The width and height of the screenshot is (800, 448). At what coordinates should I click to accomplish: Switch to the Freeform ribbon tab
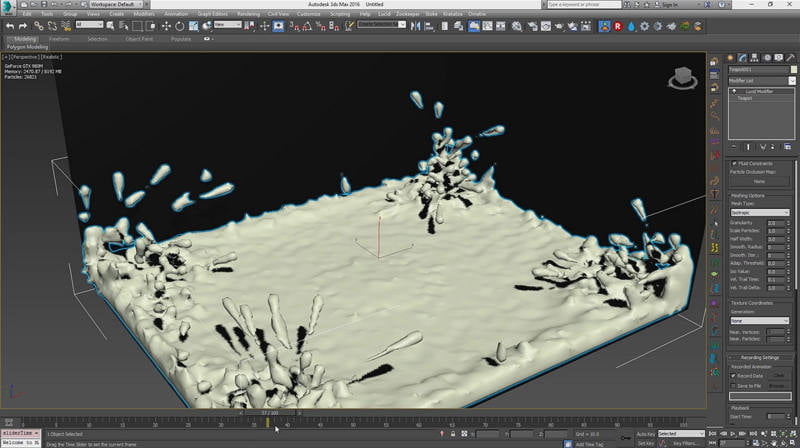click(58, 39)
